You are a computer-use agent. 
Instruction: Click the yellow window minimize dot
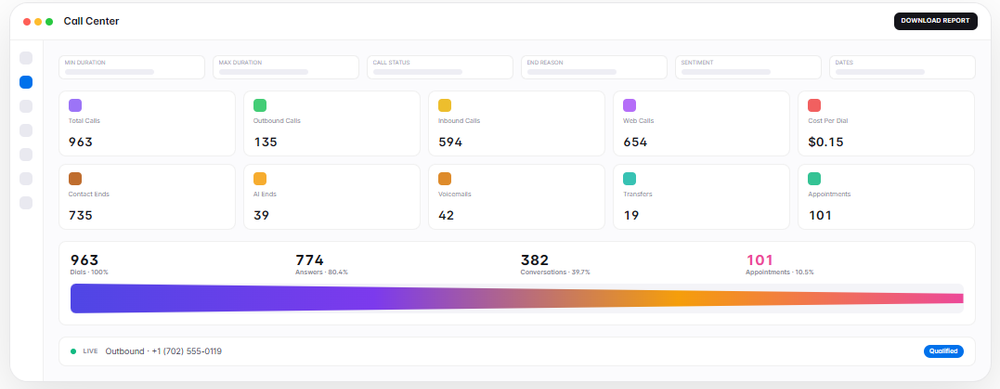click(x=38, y=22)
